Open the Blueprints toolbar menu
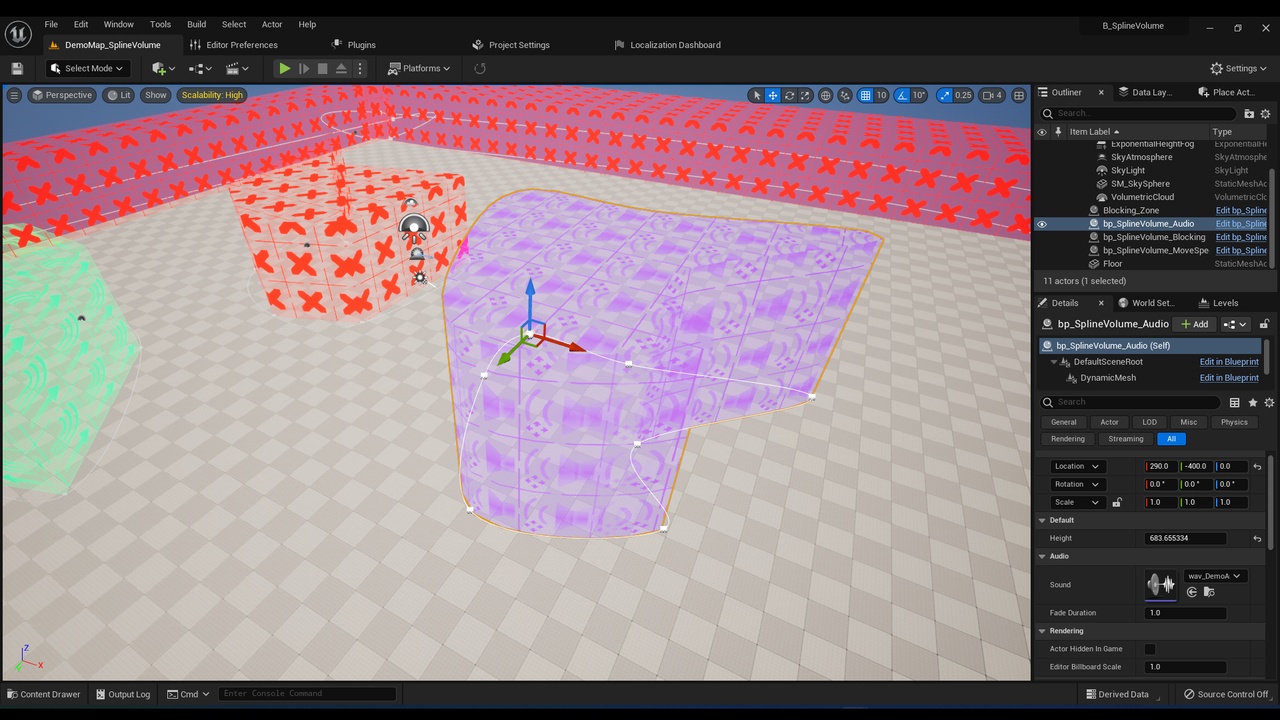 pyautogui.click(x=200, y=68)
